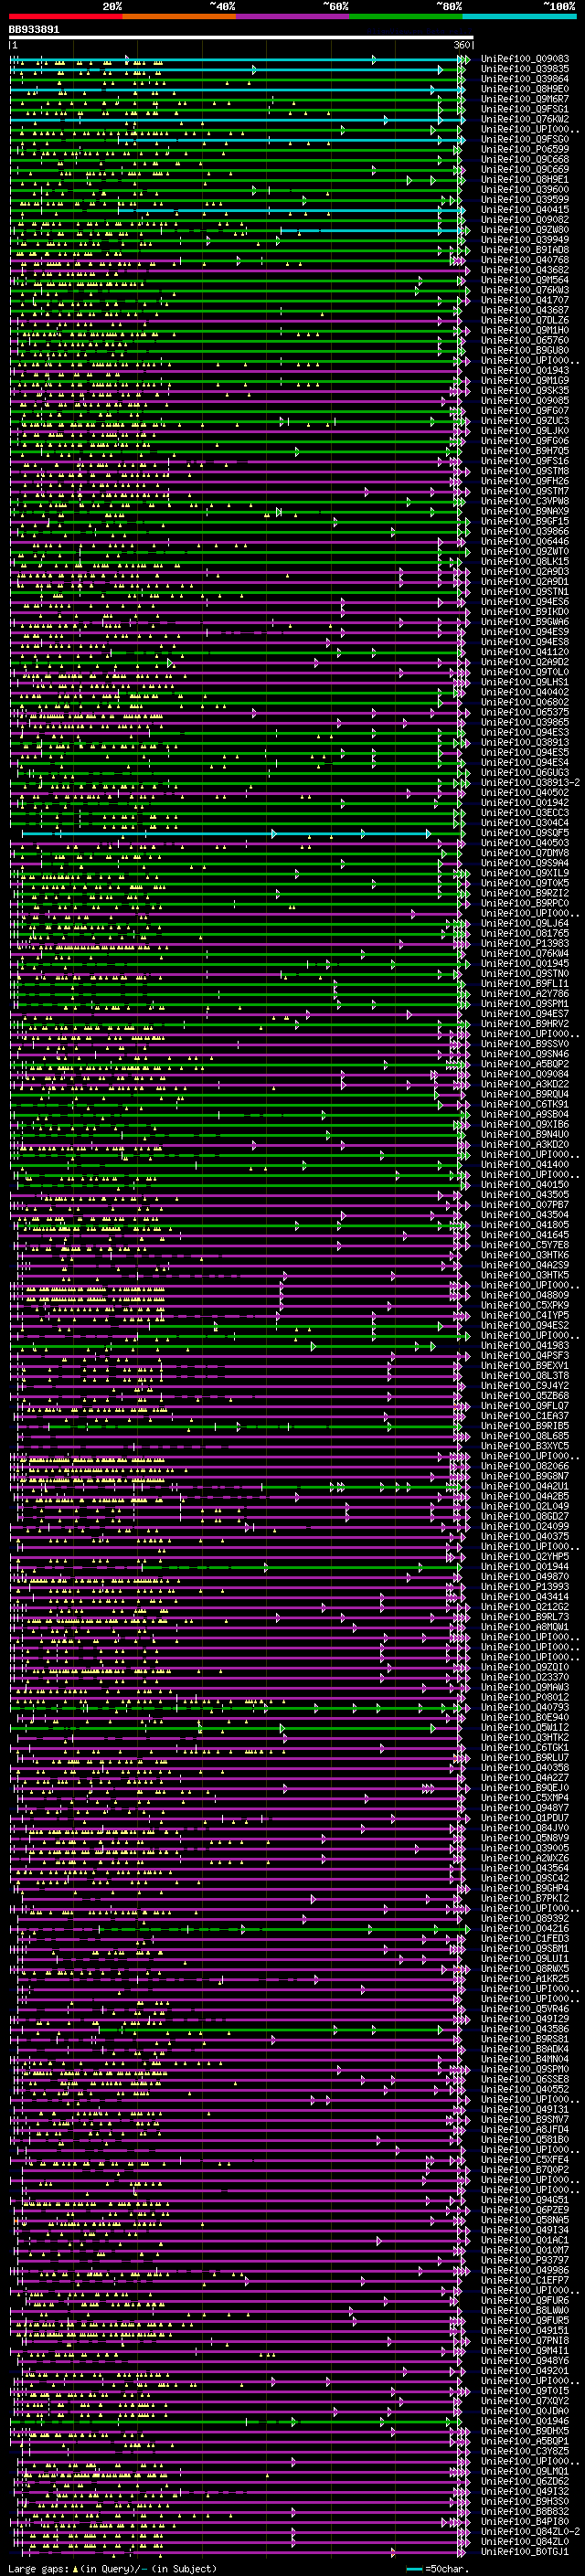Select UniRef100_Q4A2S9 hit label
This screenshot has width=585, height=2576.
coord(525,1265)
